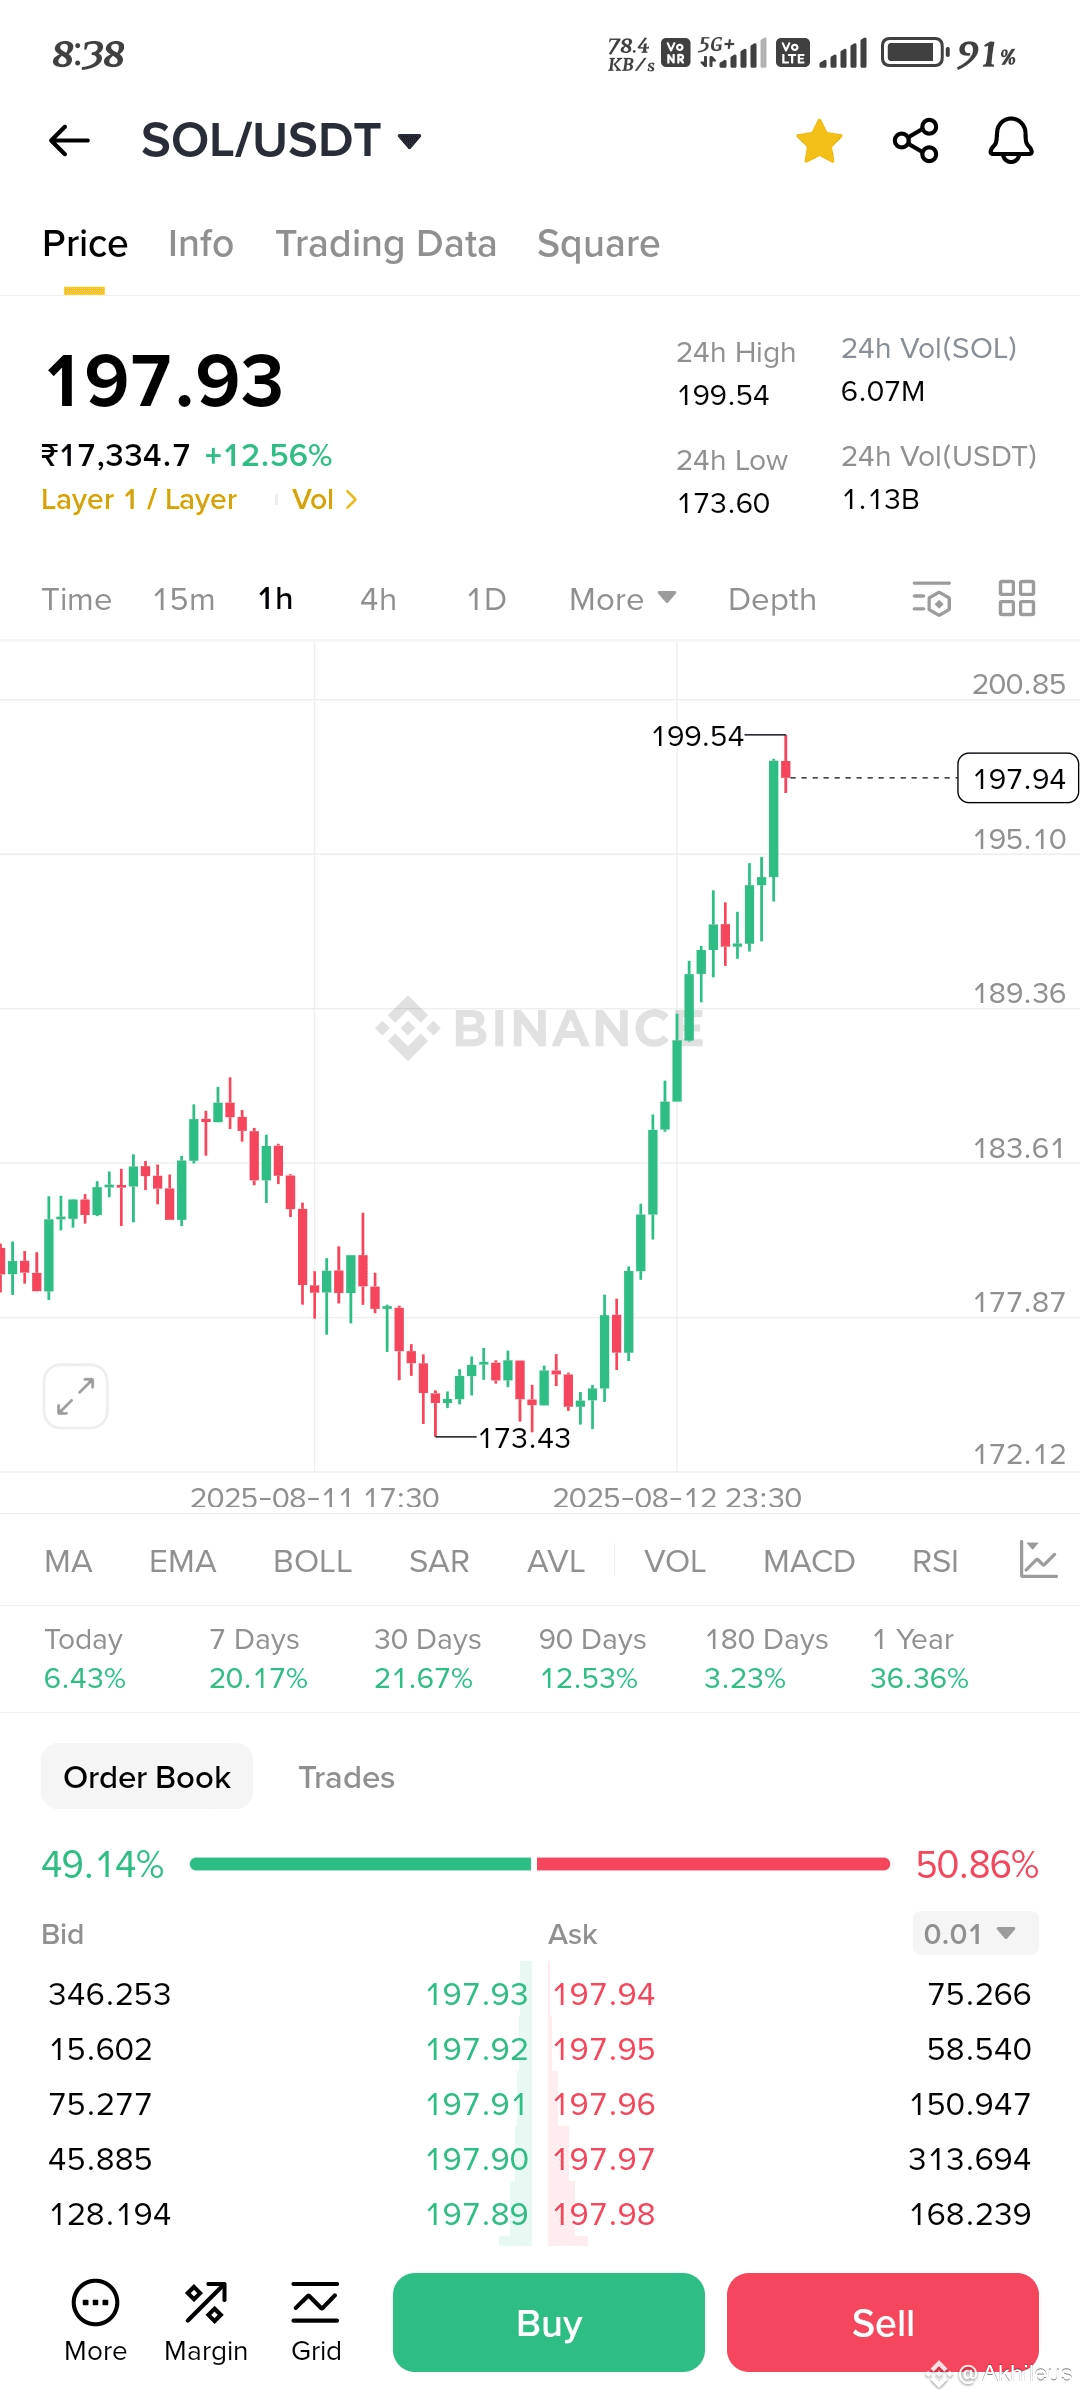Open the More options icon at bottom
The height and width of the screenshot is (2400, 1080).
(x=96, y=2321)
